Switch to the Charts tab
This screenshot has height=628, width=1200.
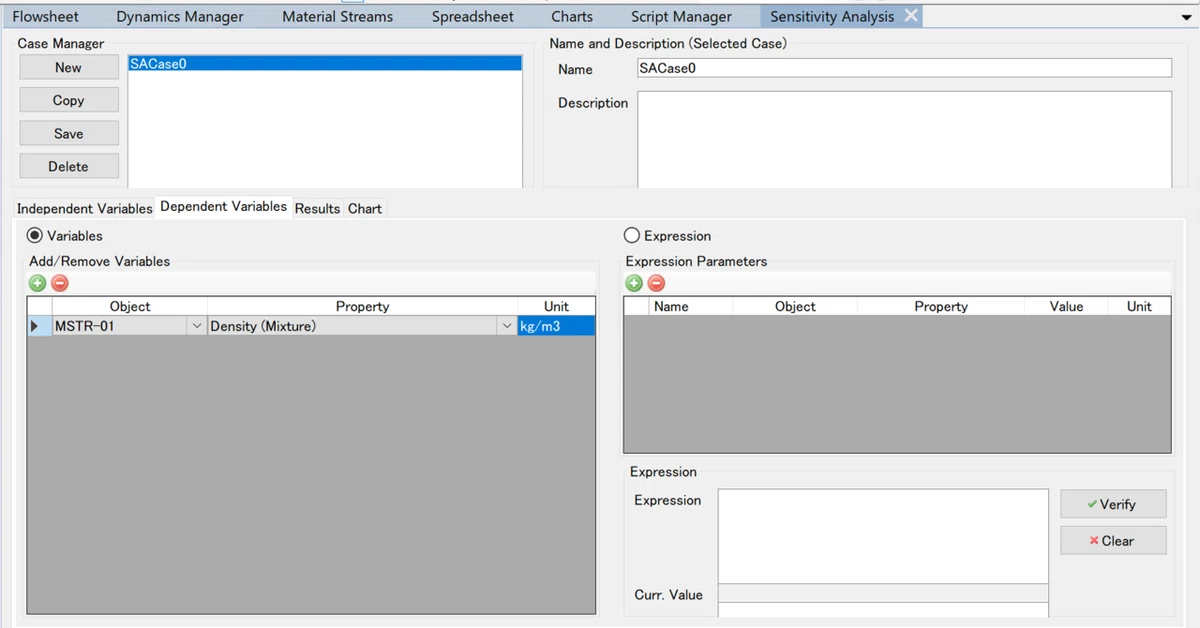(x=572, y=17)
